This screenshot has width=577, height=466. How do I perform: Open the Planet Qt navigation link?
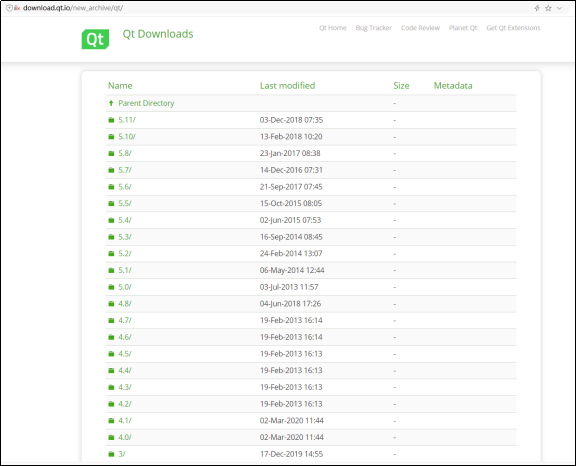coord(463,28)
